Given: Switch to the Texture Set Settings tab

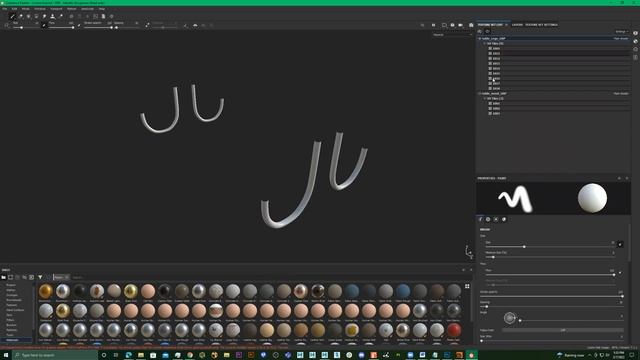Looking at the screenshot, I should pos(541,25).
